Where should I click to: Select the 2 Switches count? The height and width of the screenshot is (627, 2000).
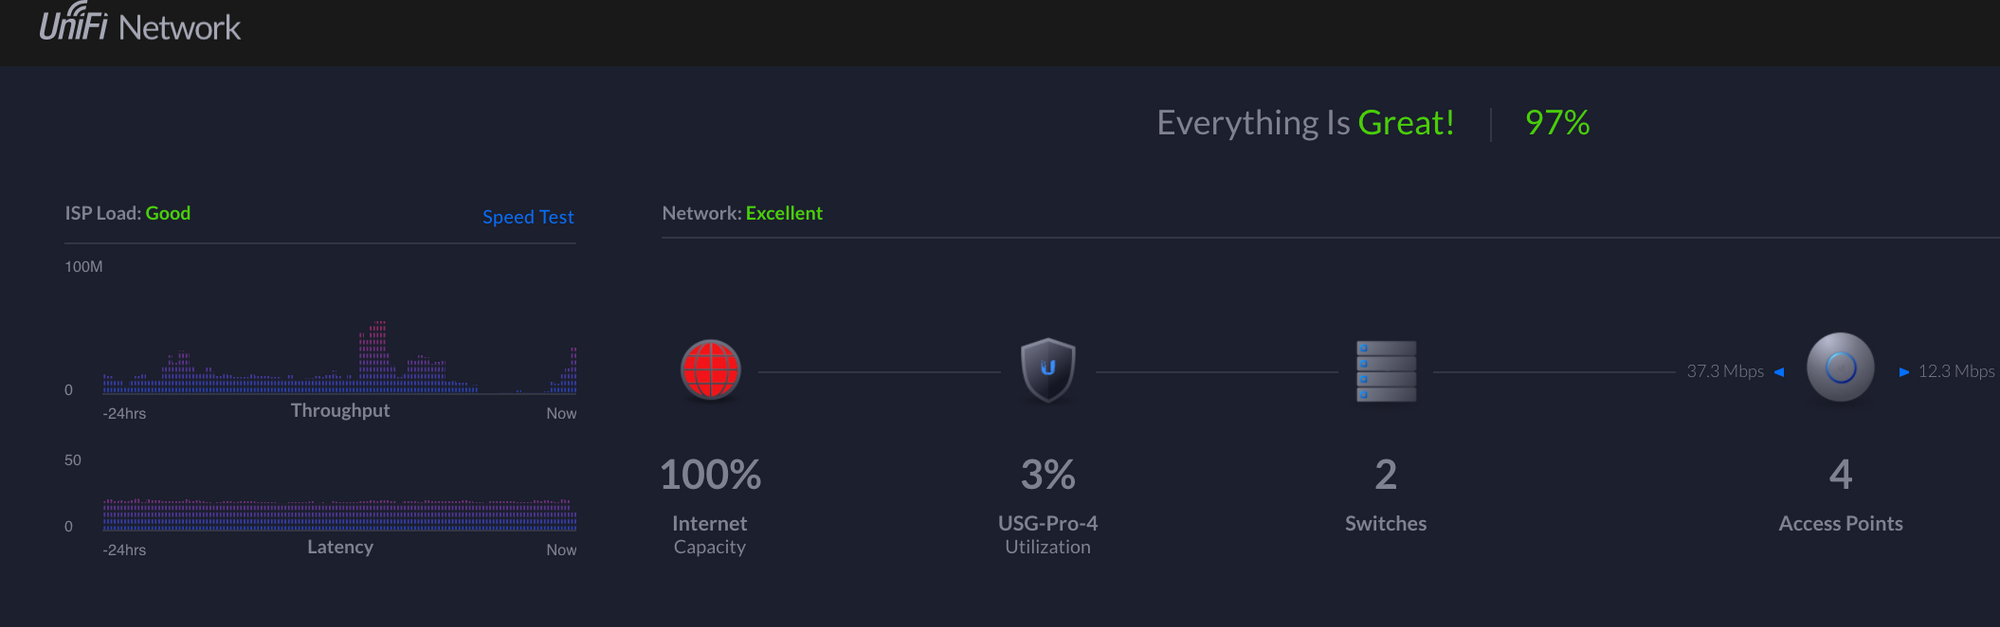point(1385,474)
